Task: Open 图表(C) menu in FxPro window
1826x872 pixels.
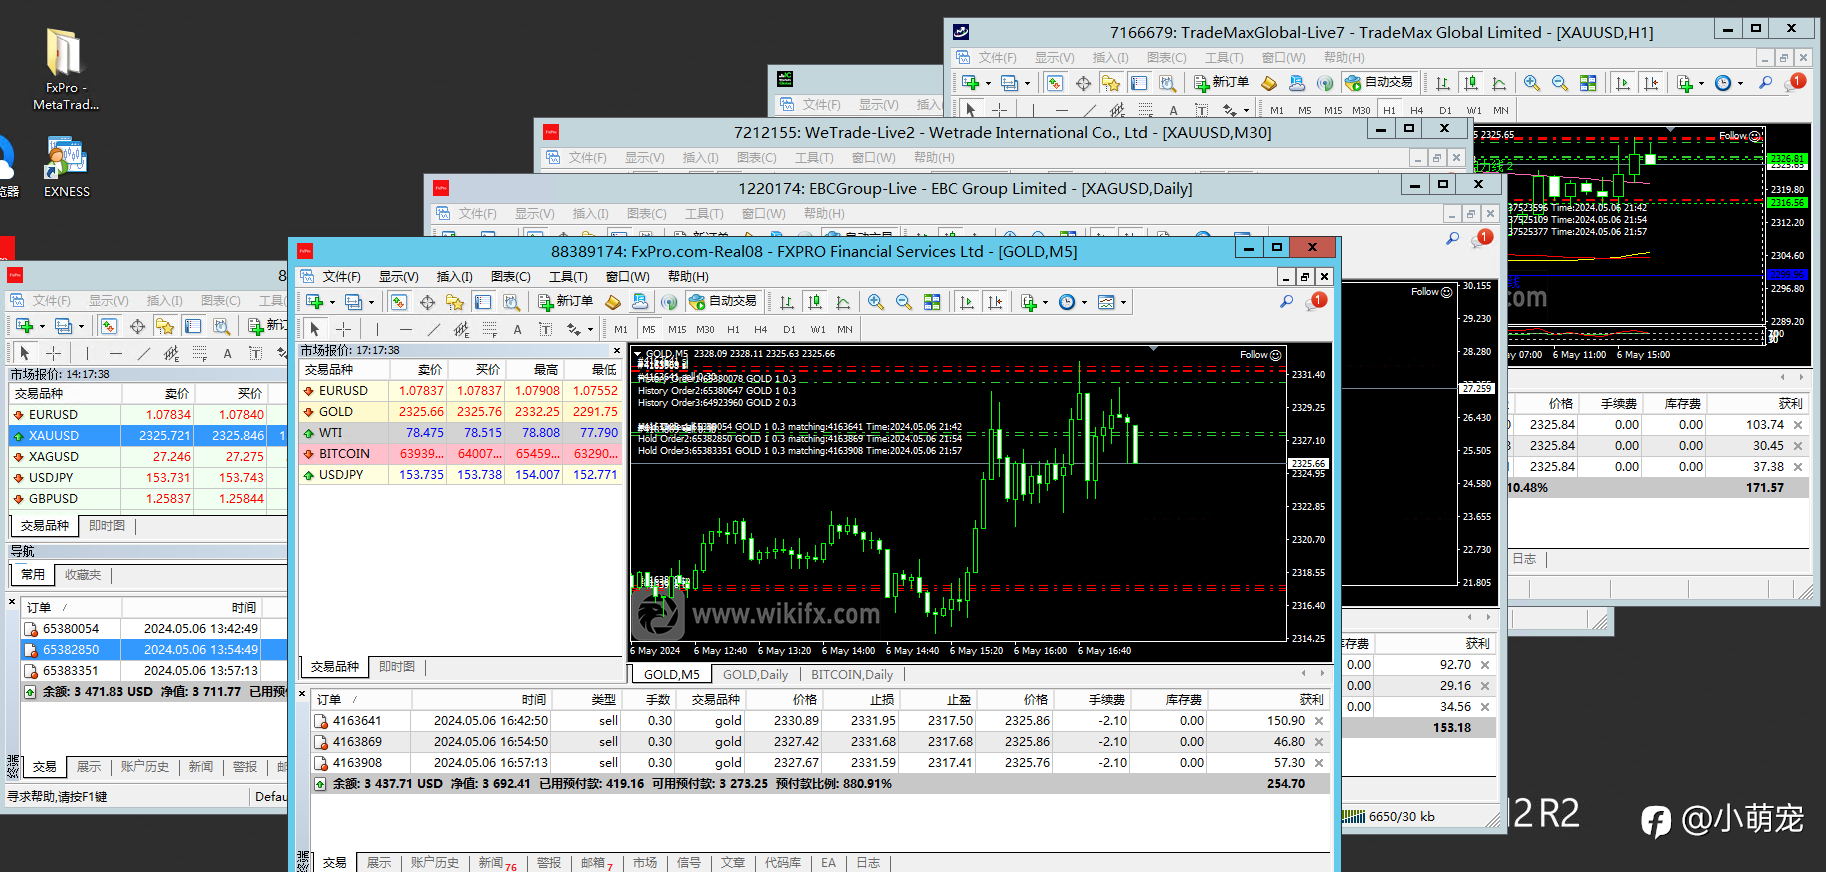Action: point(511,277)
